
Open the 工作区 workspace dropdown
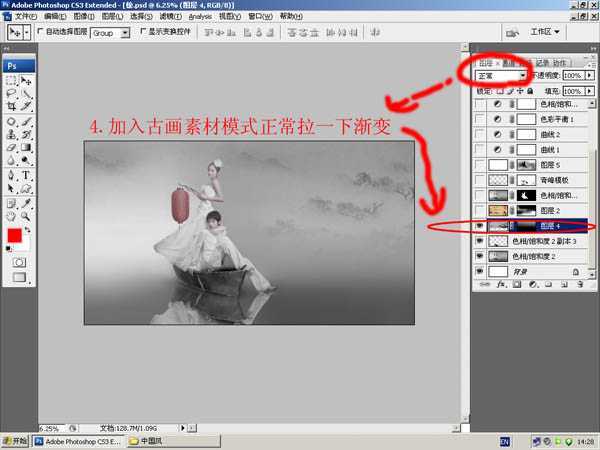(x=545, y=32)
